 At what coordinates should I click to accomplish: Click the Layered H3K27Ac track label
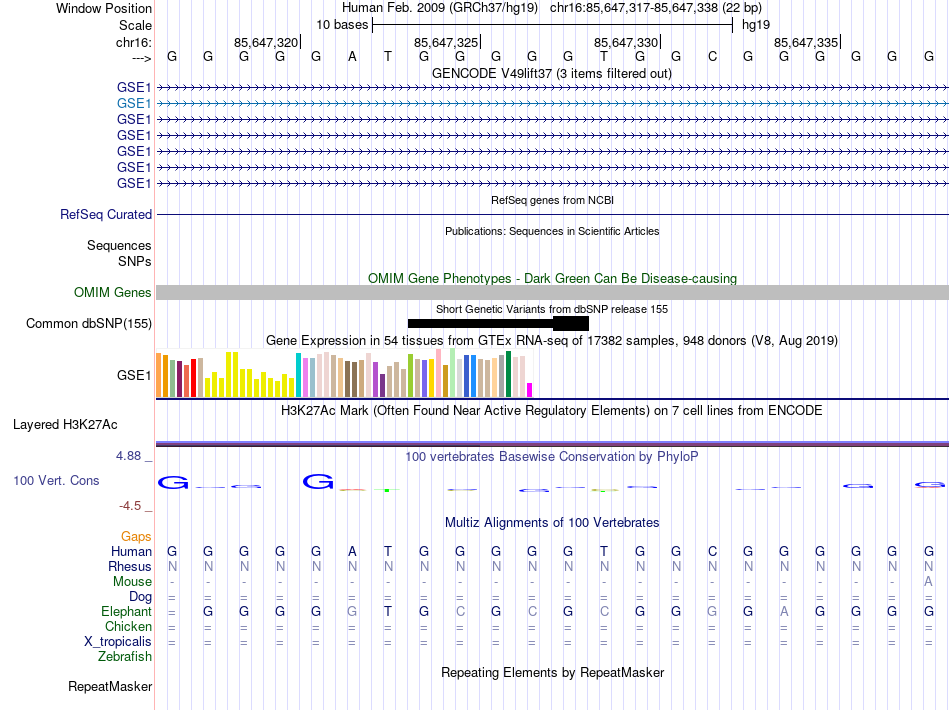click(65, 424)
